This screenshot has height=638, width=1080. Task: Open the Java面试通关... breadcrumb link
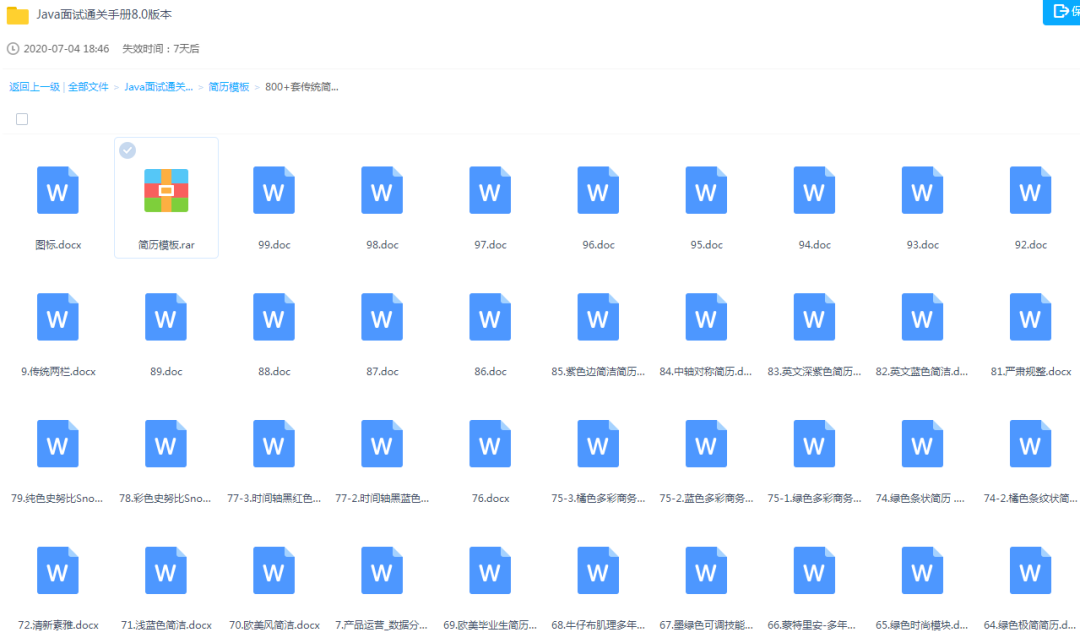pos(158,87)
